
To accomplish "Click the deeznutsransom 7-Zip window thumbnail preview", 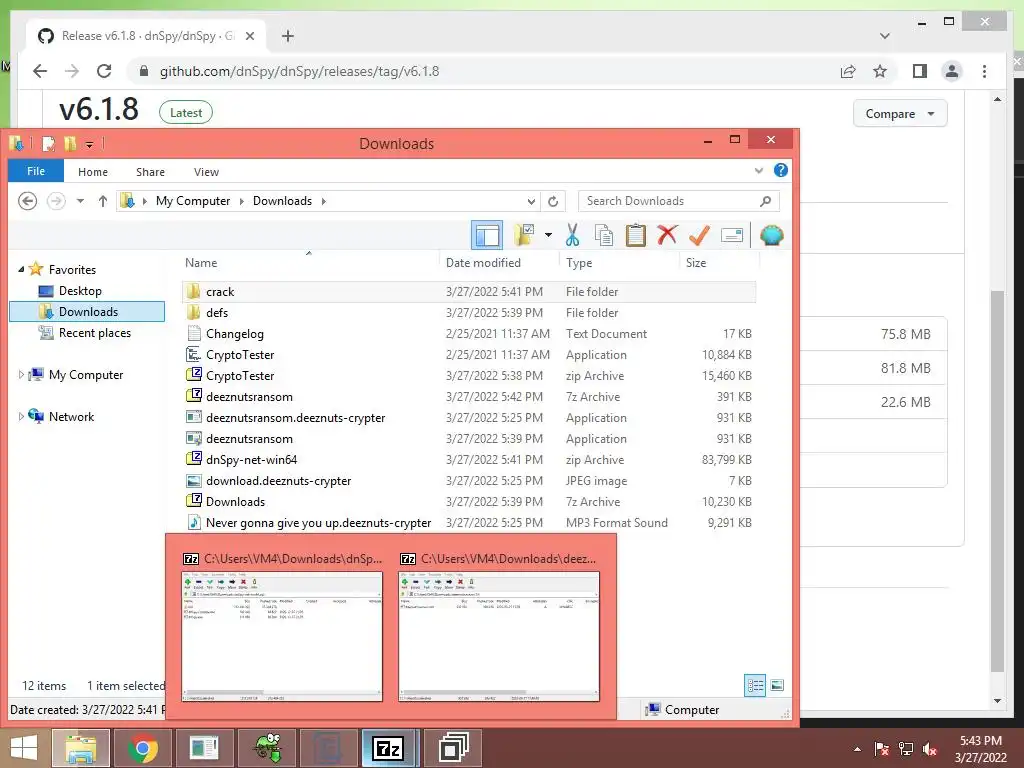I will [499, 636].
